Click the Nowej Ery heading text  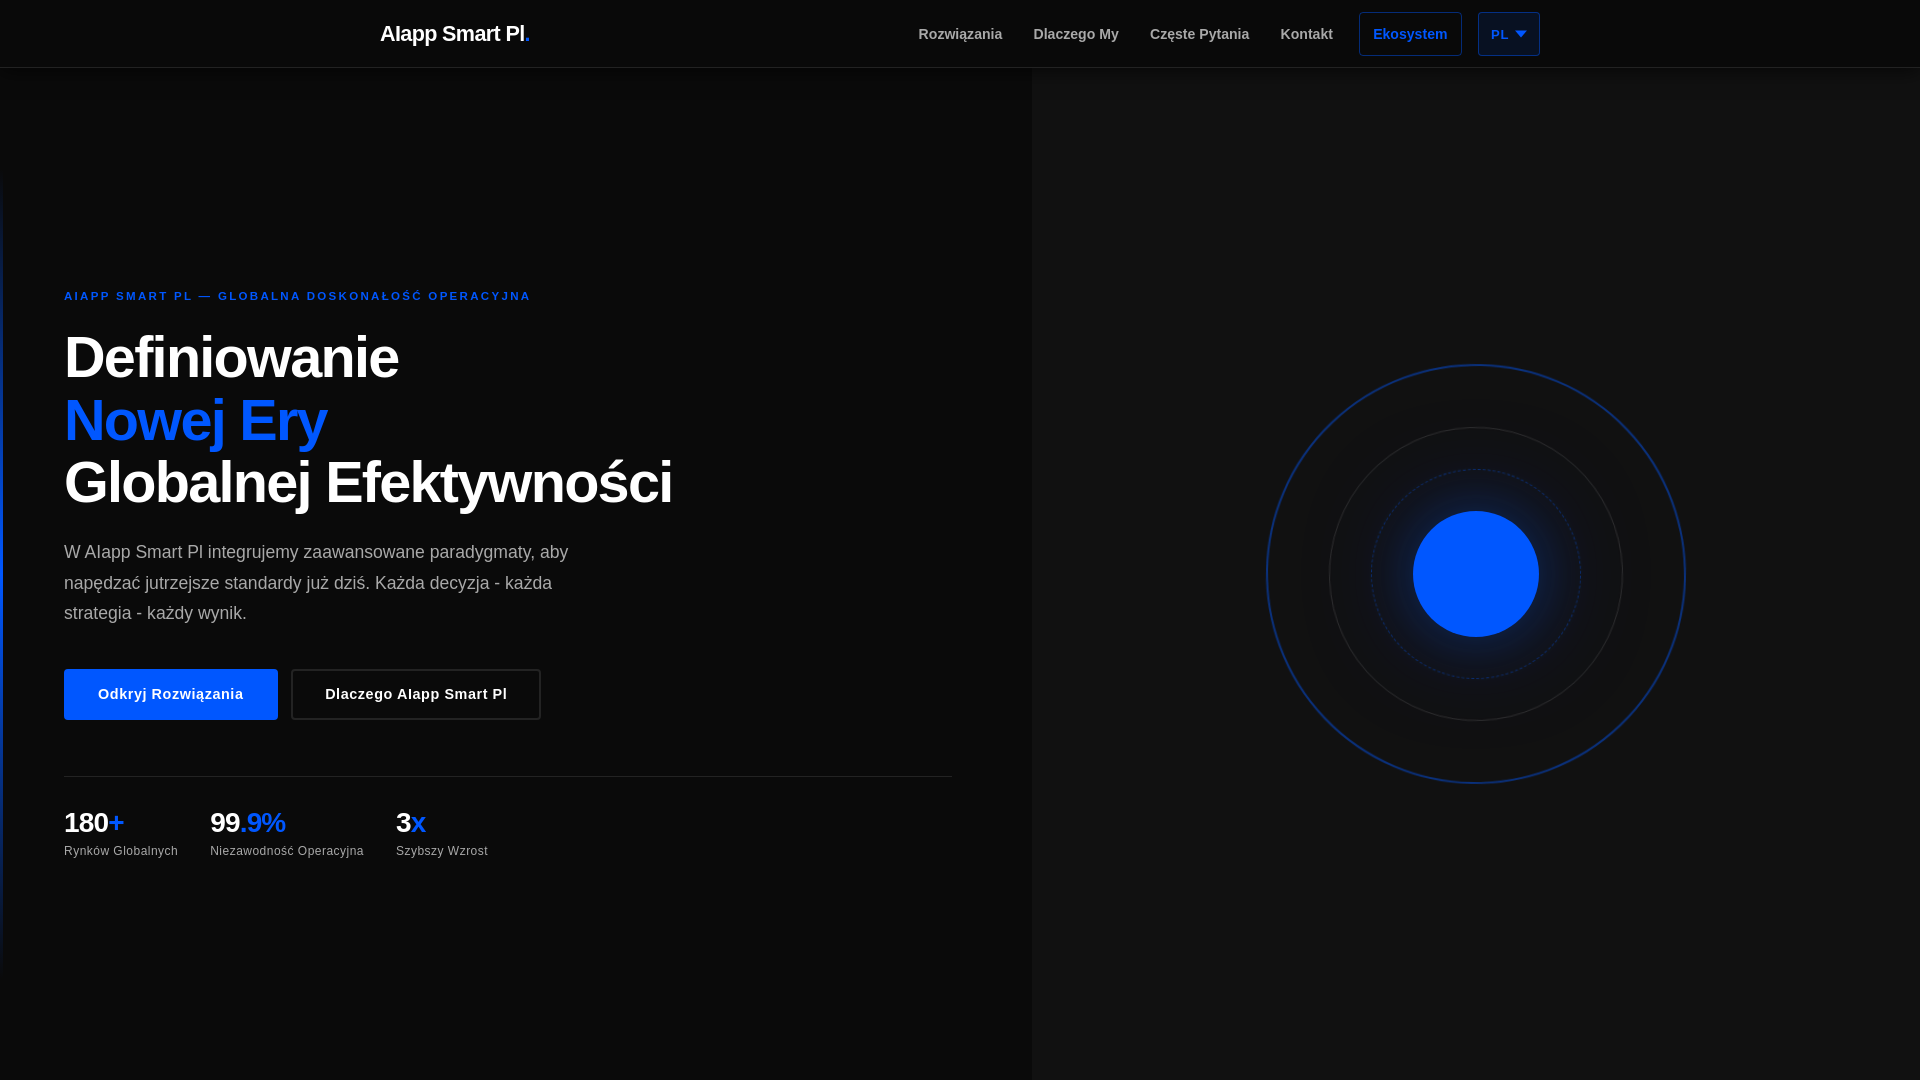(196, 420)
